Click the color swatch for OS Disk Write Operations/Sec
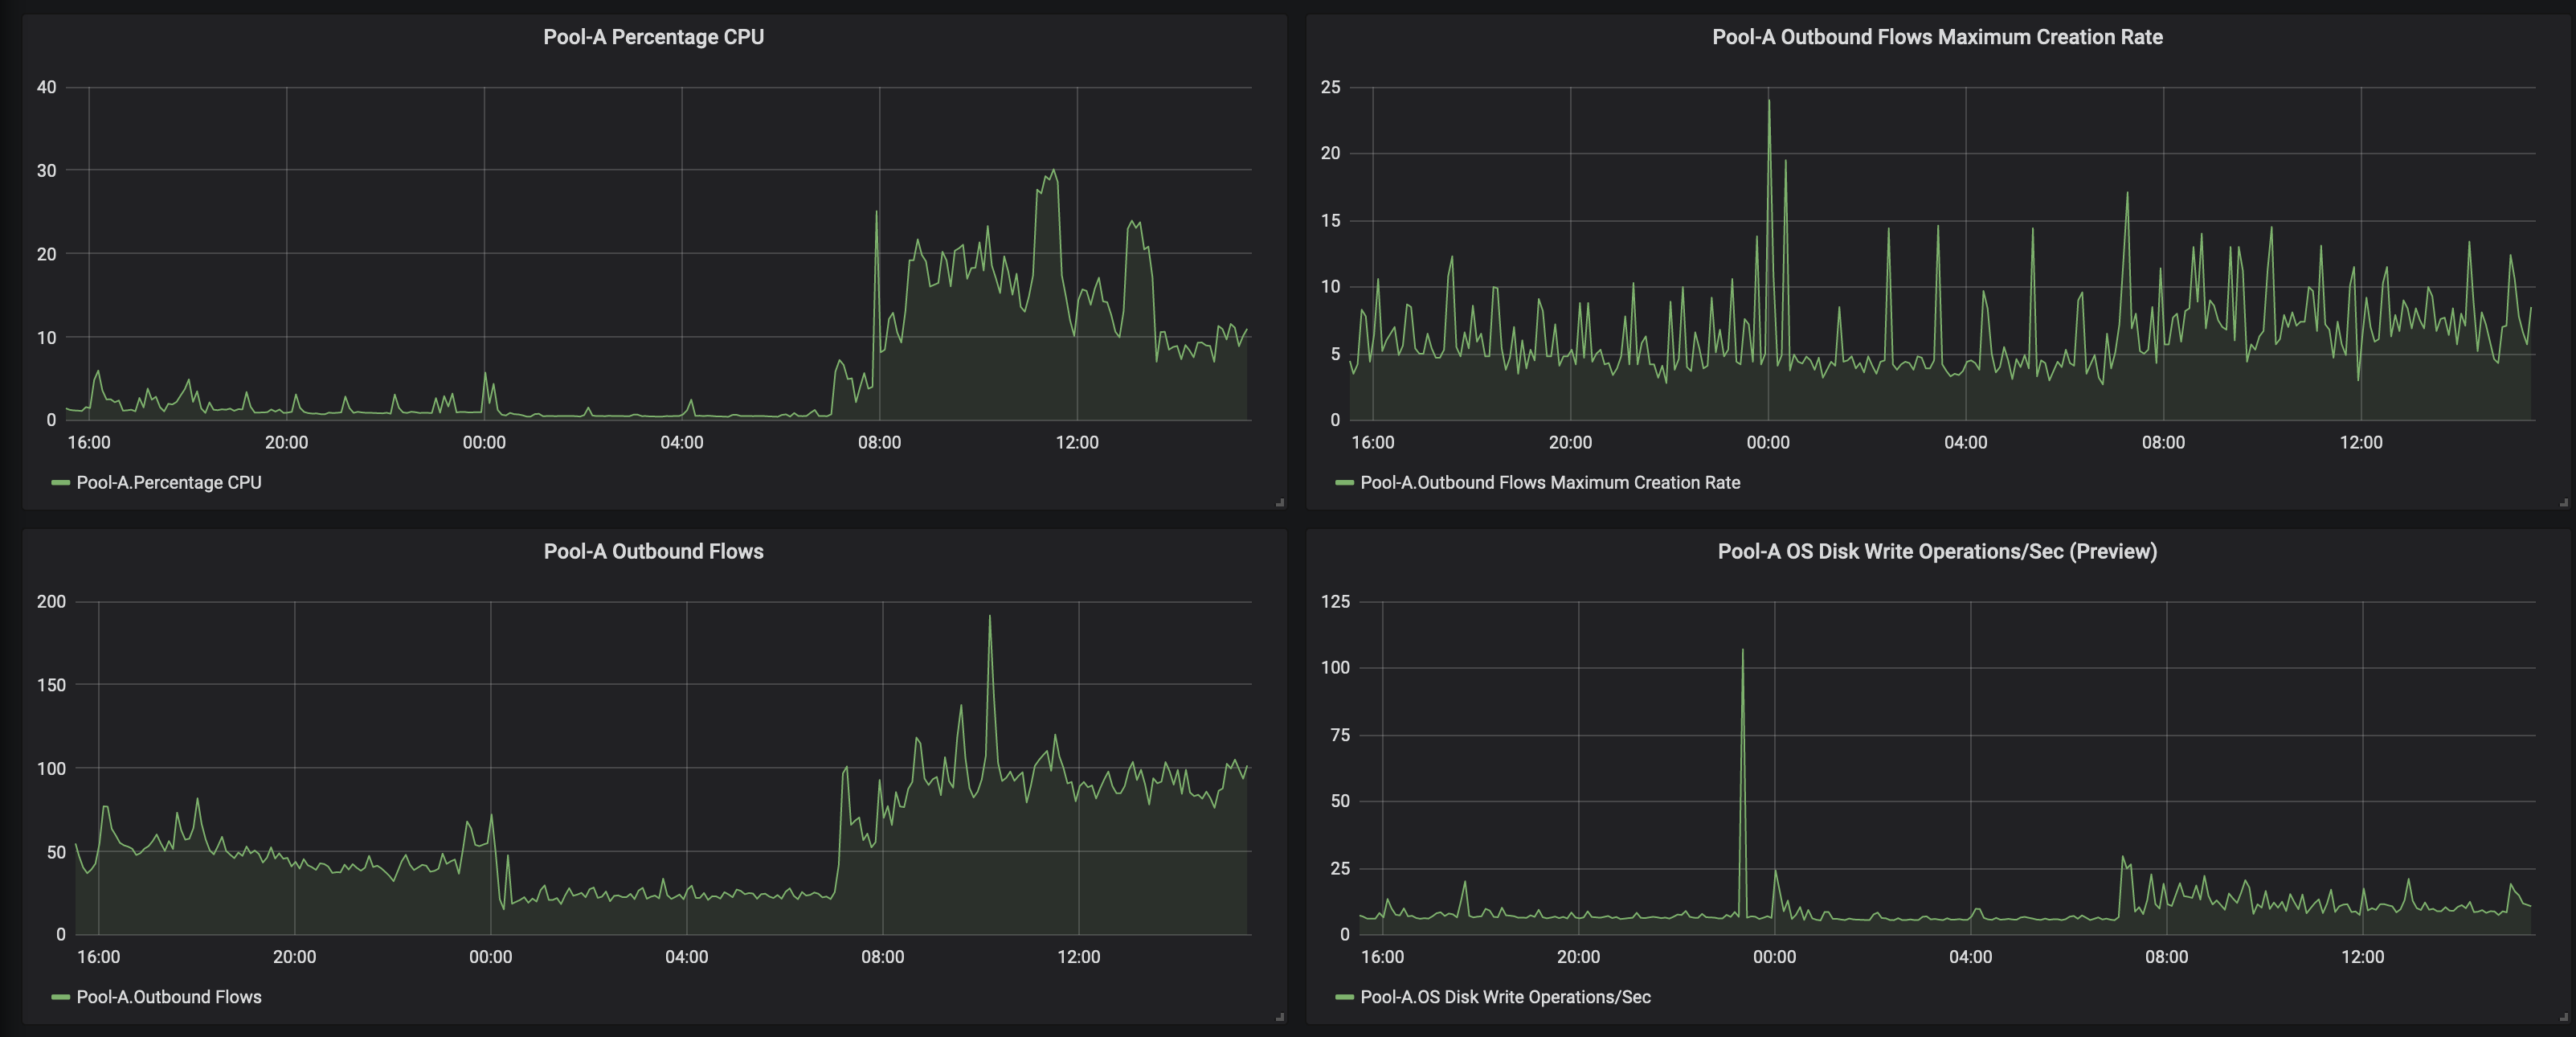 (1344, 997)
